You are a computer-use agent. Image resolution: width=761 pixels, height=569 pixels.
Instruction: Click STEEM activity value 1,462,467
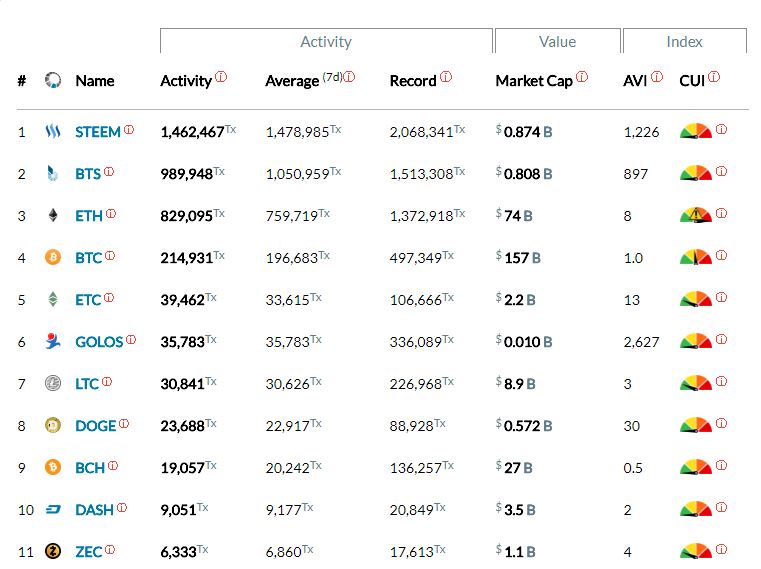pyautogui.click(x=192, y=132)
